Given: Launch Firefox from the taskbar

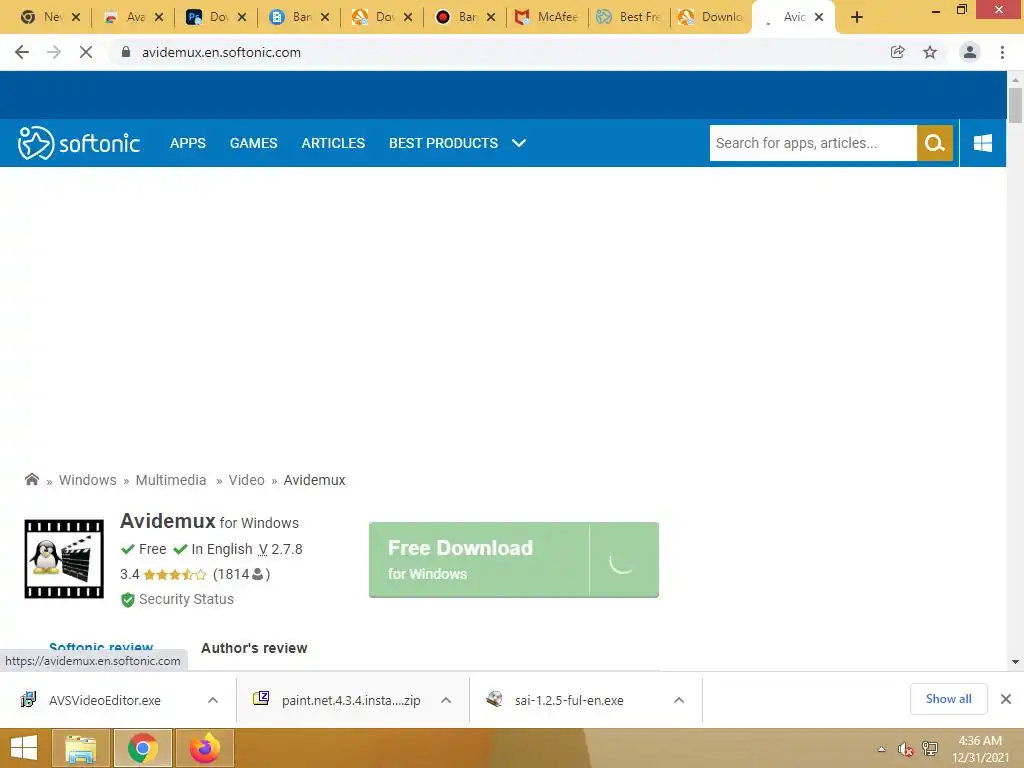Looking at the screenshot, I should [205, 748].
